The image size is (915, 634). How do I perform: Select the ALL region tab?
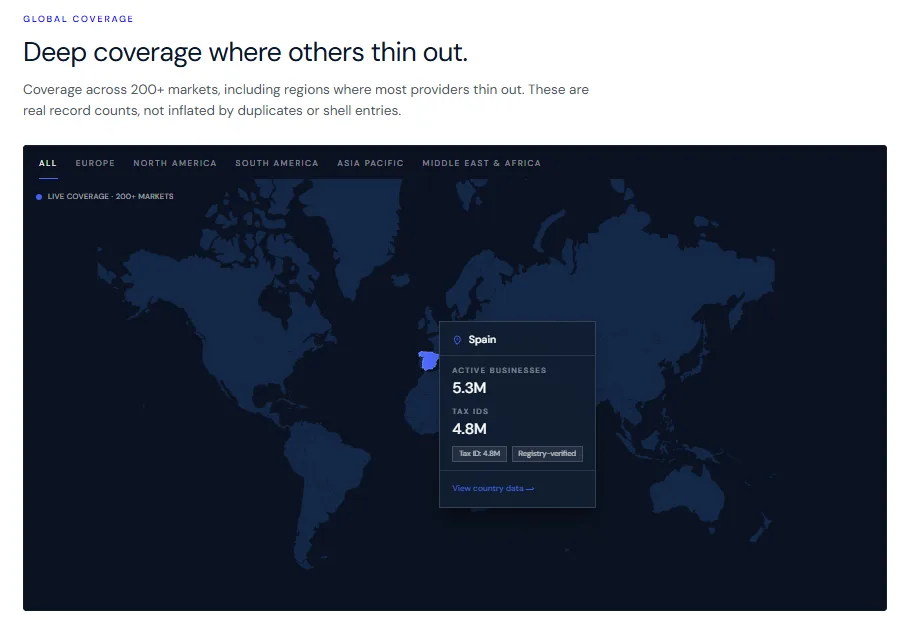pyautogui.click(x=48, y=163)
